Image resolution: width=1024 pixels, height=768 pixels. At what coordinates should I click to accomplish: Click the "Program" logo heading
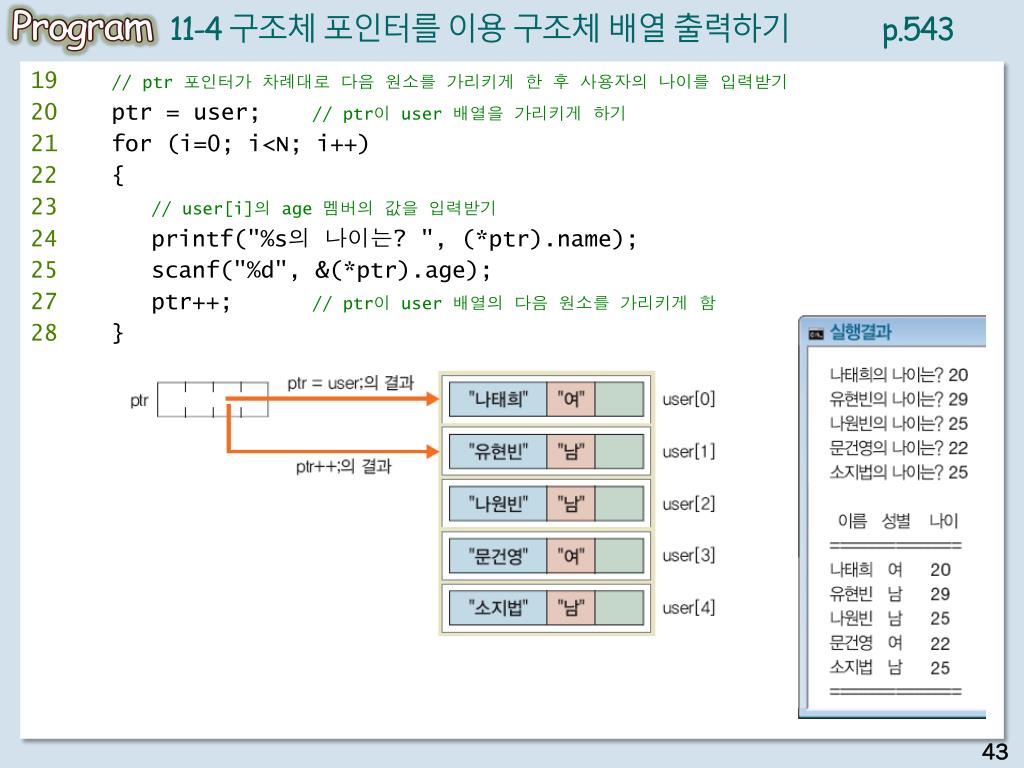83,28
